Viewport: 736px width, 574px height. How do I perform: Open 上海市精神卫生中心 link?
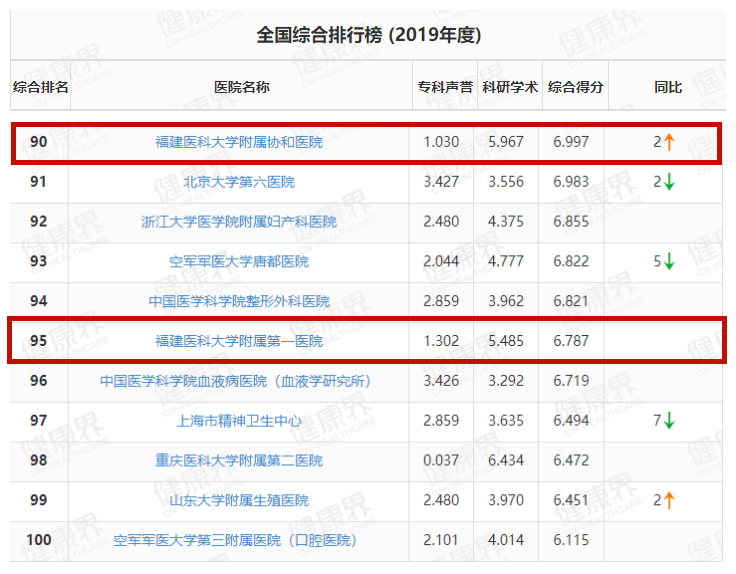pos(239,421)
